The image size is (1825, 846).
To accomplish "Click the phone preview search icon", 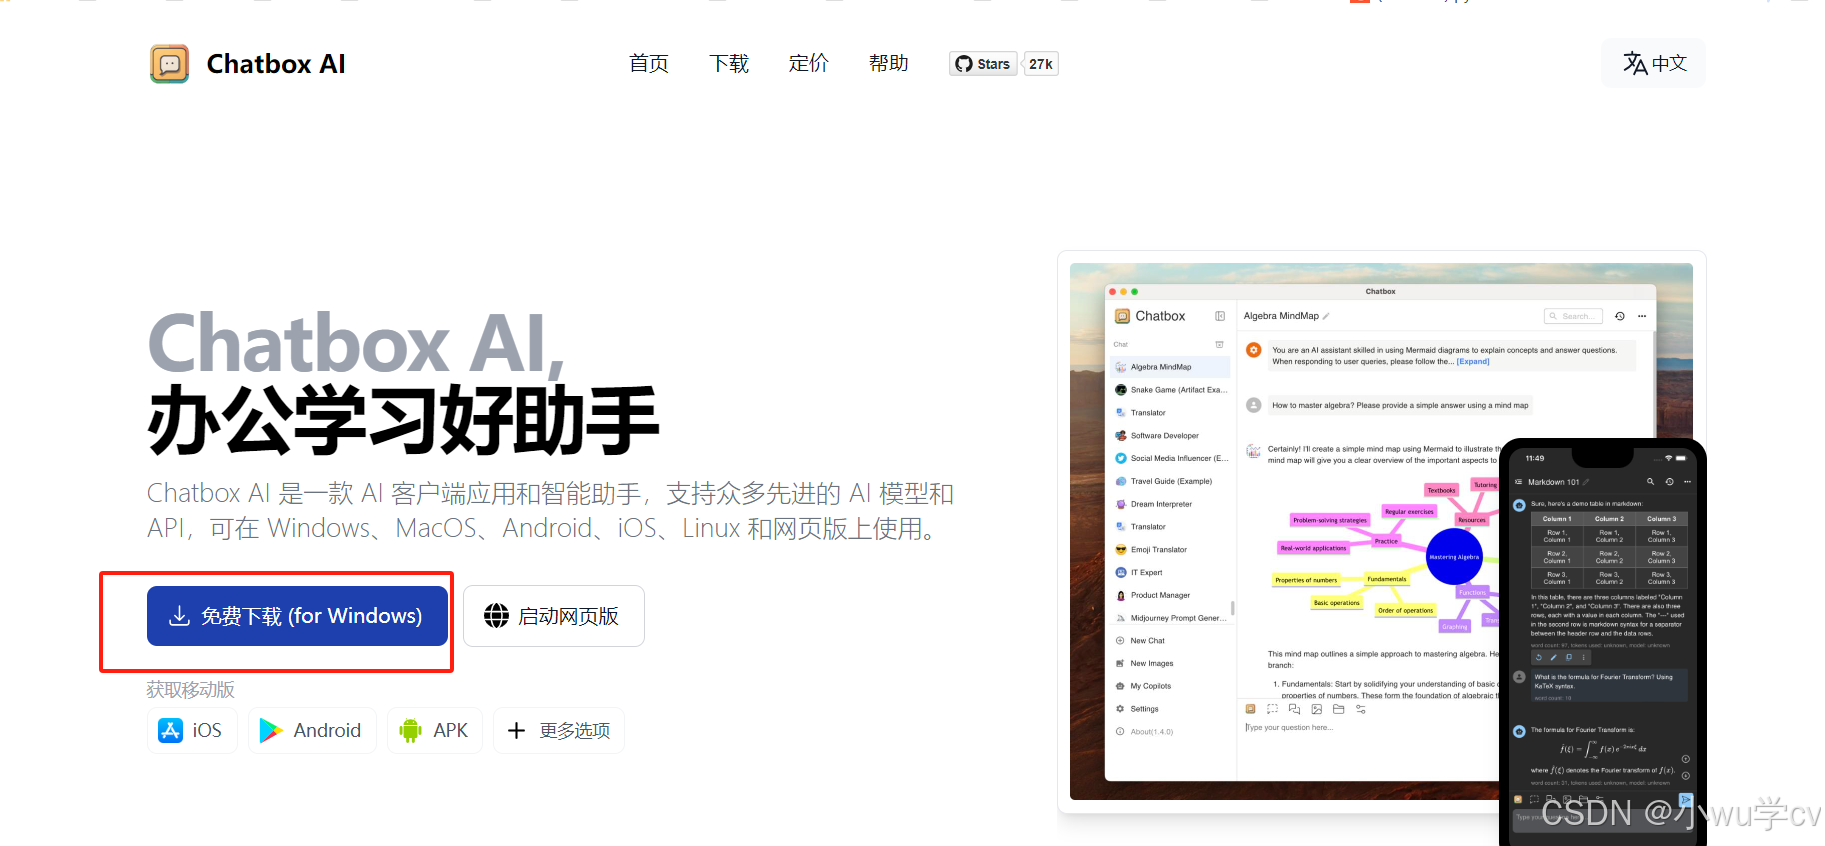I will click(x=1650, y=482).
